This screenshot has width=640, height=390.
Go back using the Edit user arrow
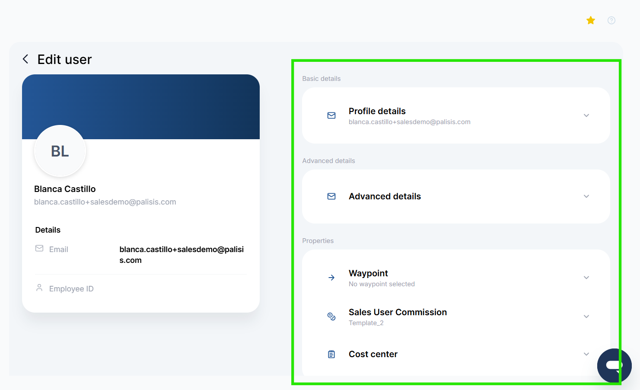pos(26,59)
